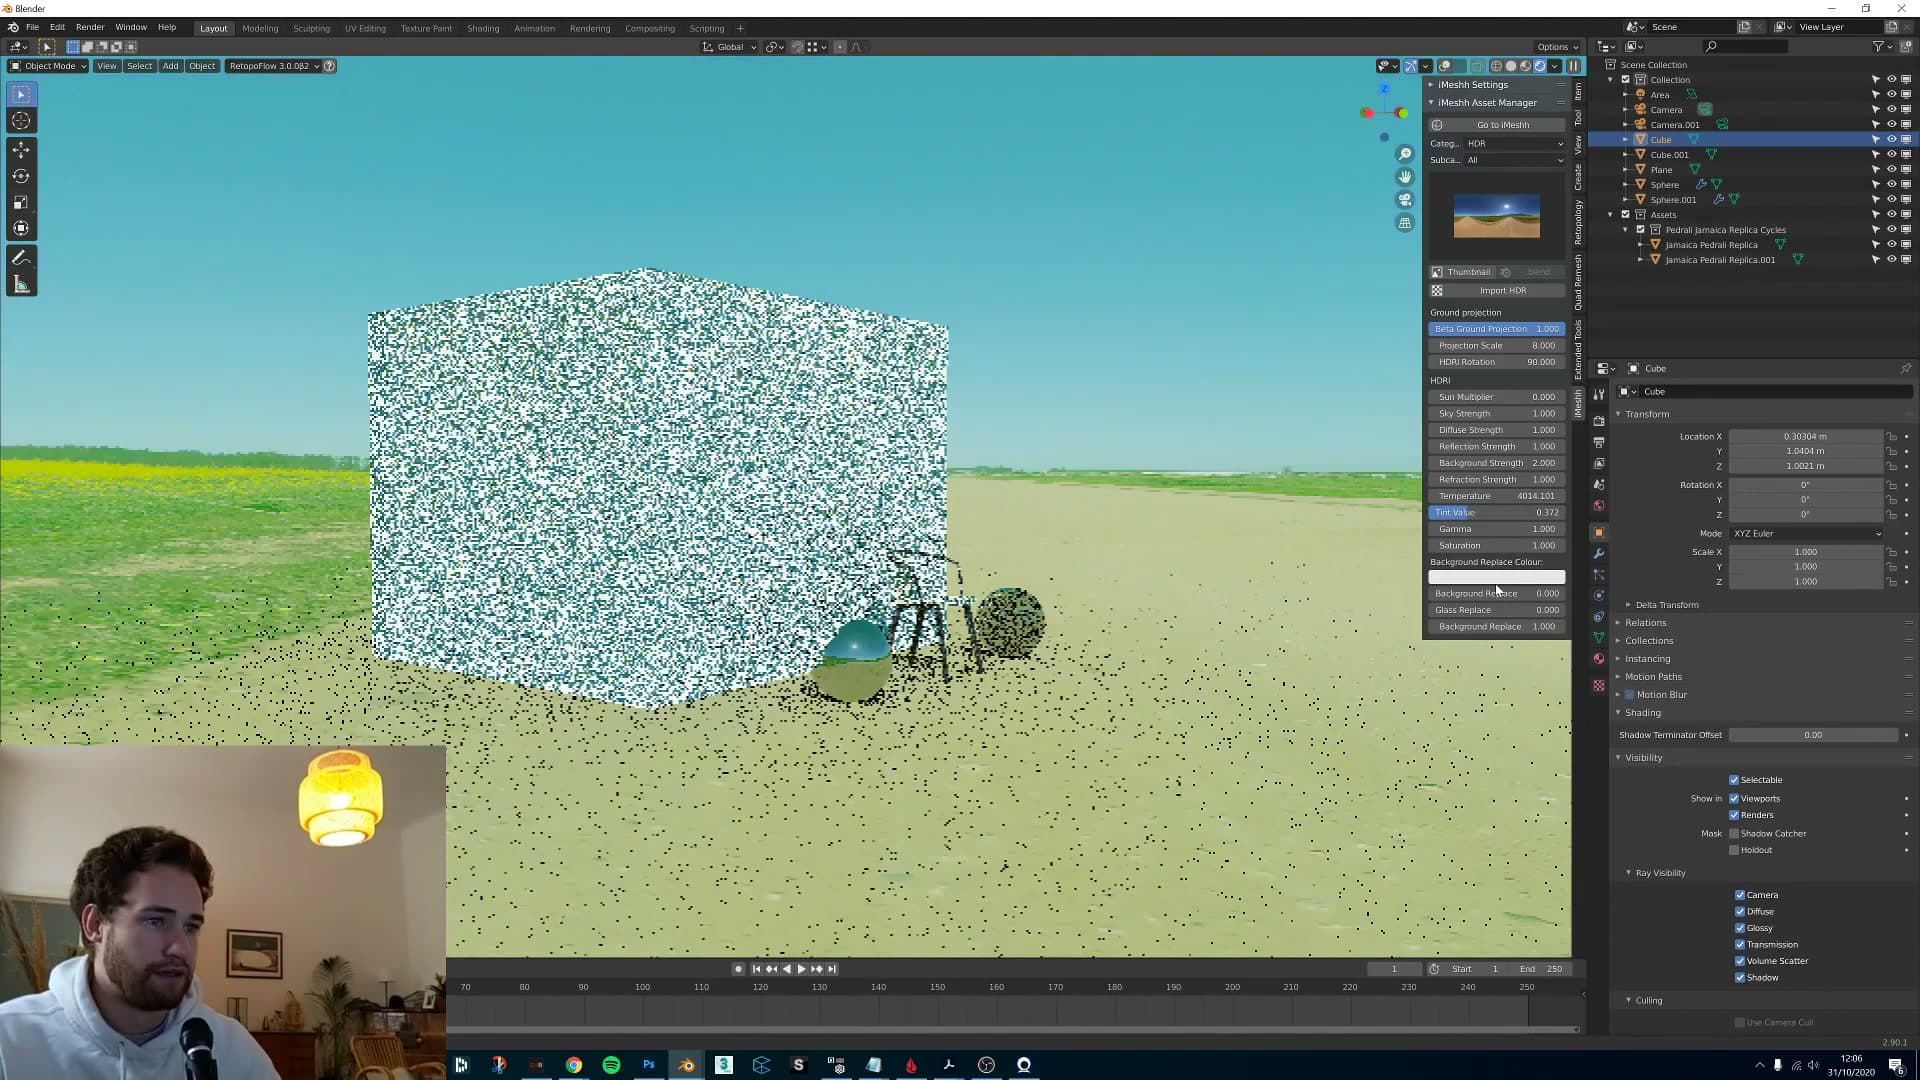The width and height of the screenshot is (1920, 1080).
Task: Open the XYZ Euler rotation mode dropdown
Action: pos(1807,534)
